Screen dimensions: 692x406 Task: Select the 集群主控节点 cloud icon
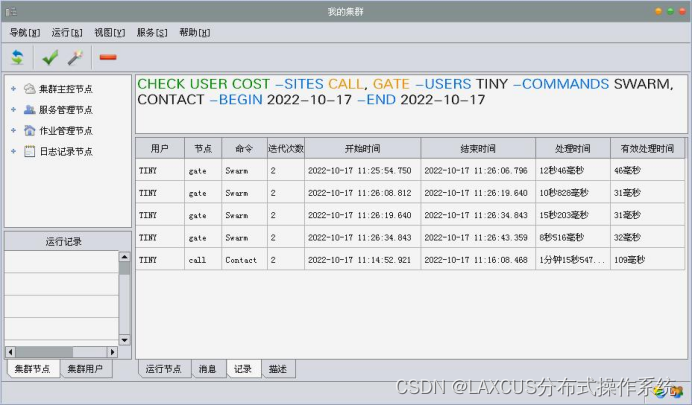[30, 89]
